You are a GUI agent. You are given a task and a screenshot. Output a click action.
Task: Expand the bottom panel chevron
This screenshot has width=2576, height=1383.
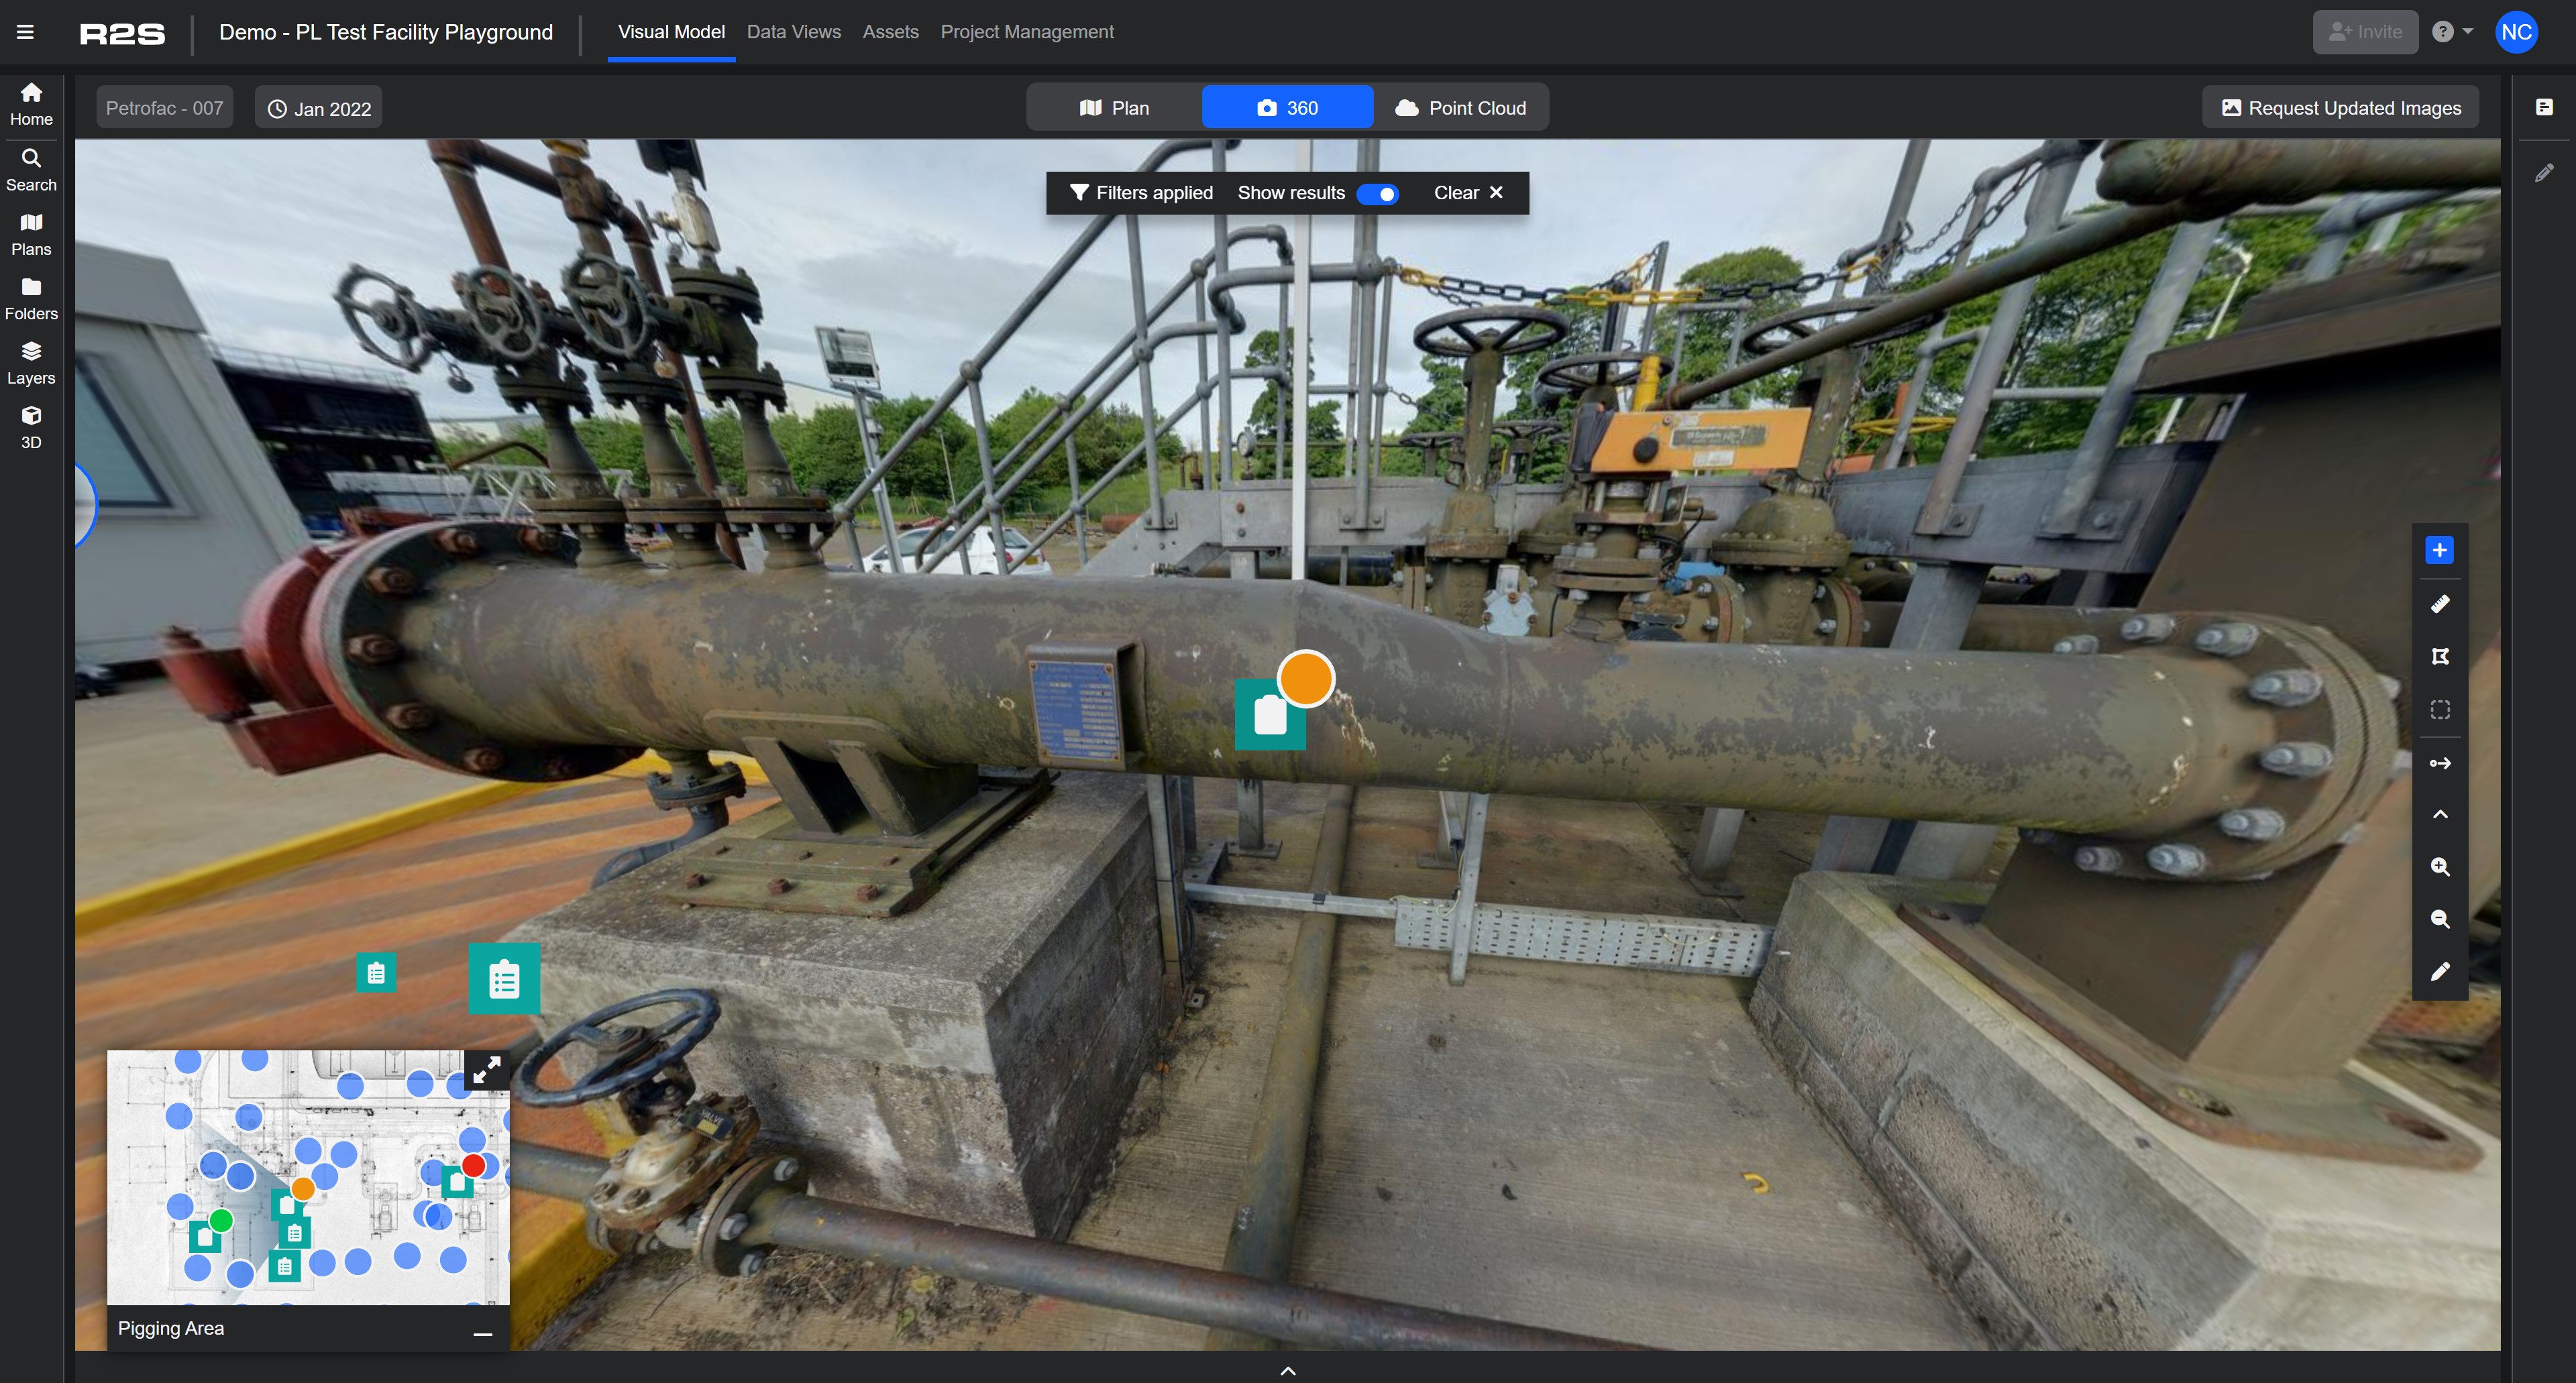[1288, 1370]
